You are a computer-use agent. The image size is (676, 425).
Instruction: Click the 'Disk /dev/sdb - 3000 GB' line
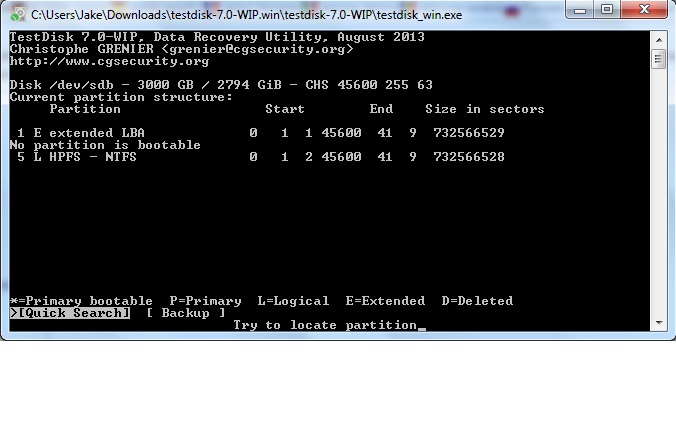[x=221, y=85]
